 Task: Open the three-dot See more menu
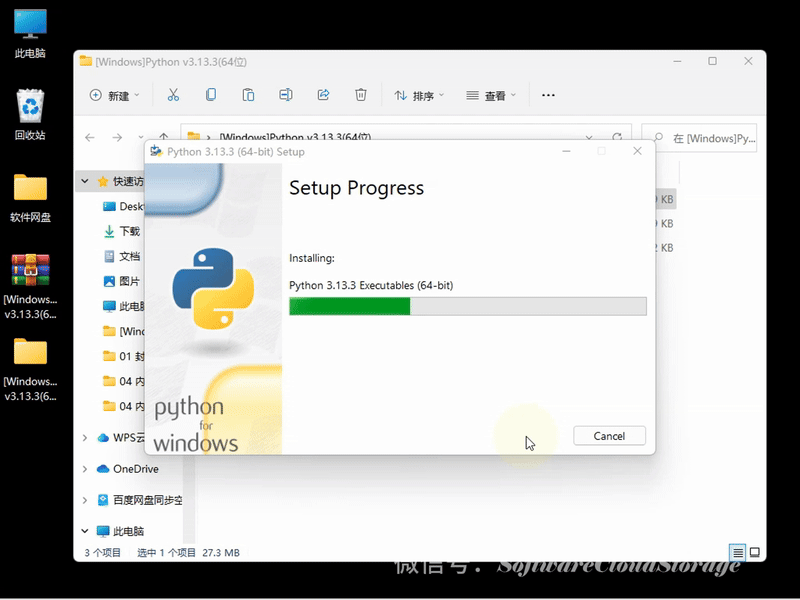tap(548, 95)
